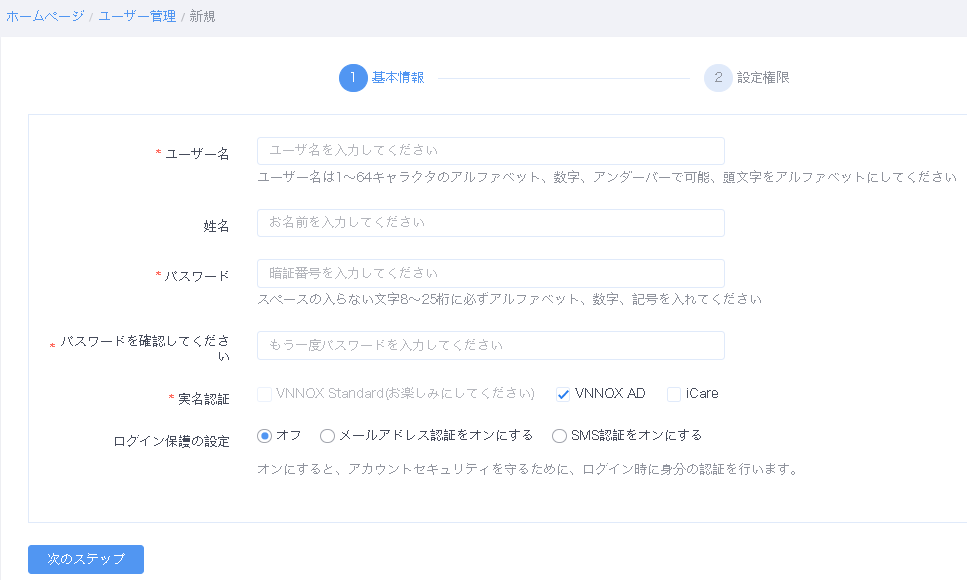This screenshot has height=580, width=967.
Task: Click the iCare label text
Action: click(702, 394)
